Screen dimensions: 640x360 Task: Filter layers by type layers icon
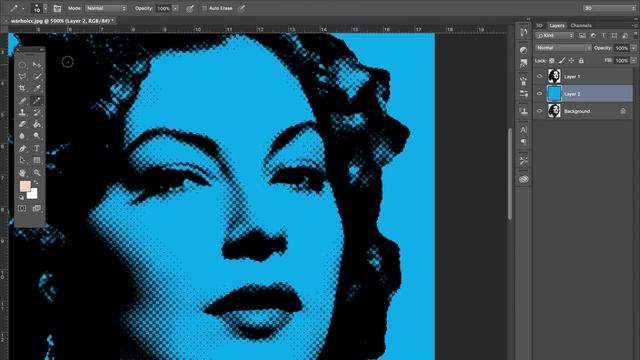click(x=604, y=36)
